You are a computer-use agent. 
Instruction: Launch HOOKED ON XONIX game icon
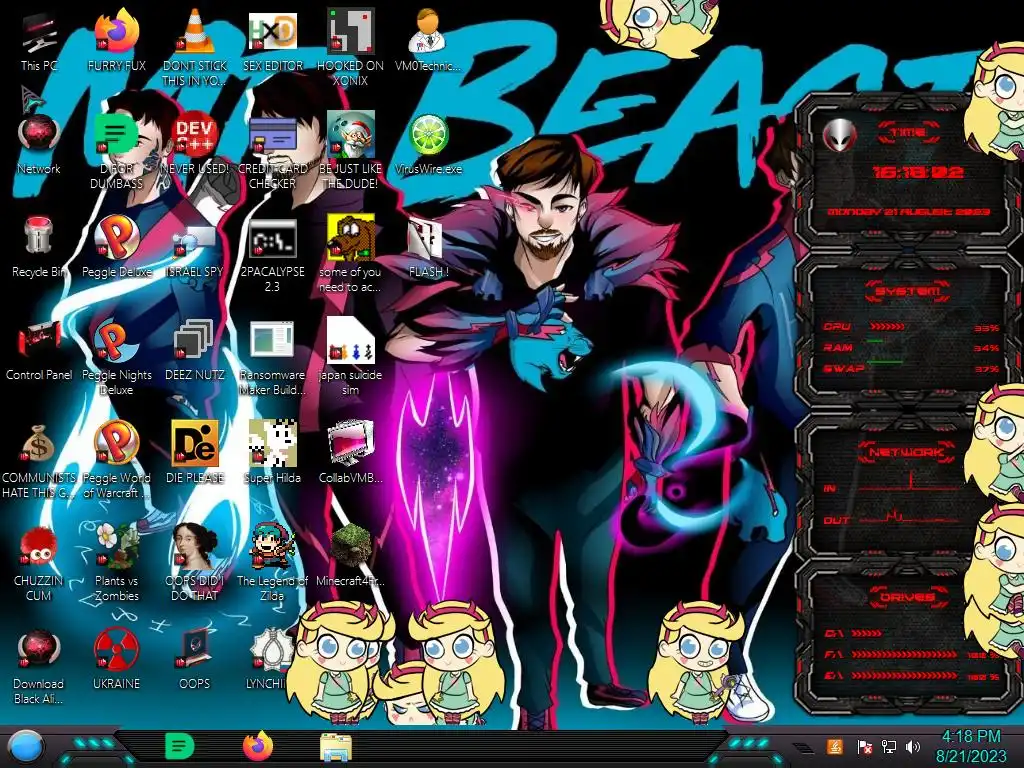pyautogui.click(x=351, y=47)
